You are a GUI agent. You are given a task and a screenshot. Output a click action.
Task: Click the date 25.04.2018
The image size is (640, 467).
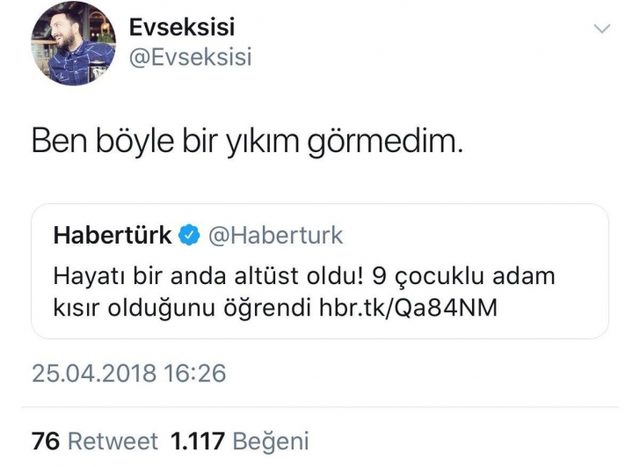coord(94,374)
